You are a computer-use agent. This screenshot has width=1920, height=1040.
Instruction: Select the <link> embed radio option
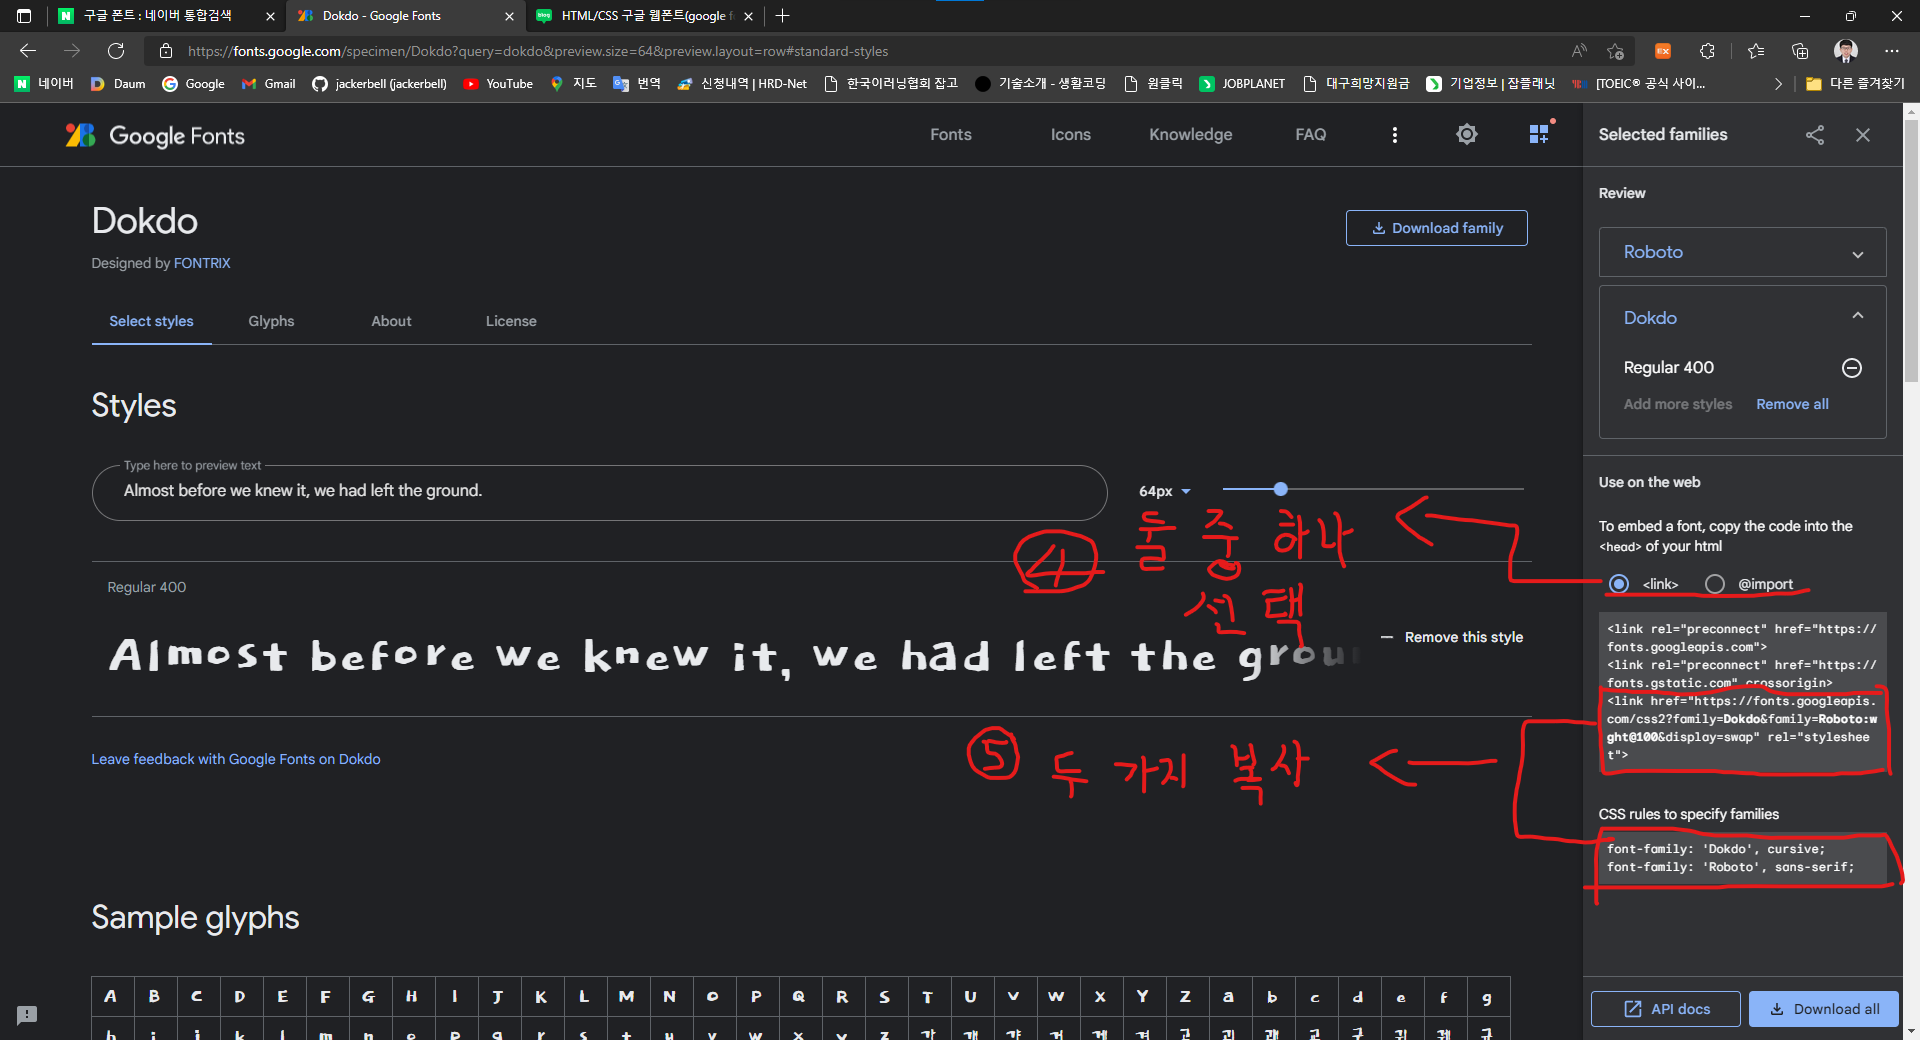(1619, 584)
